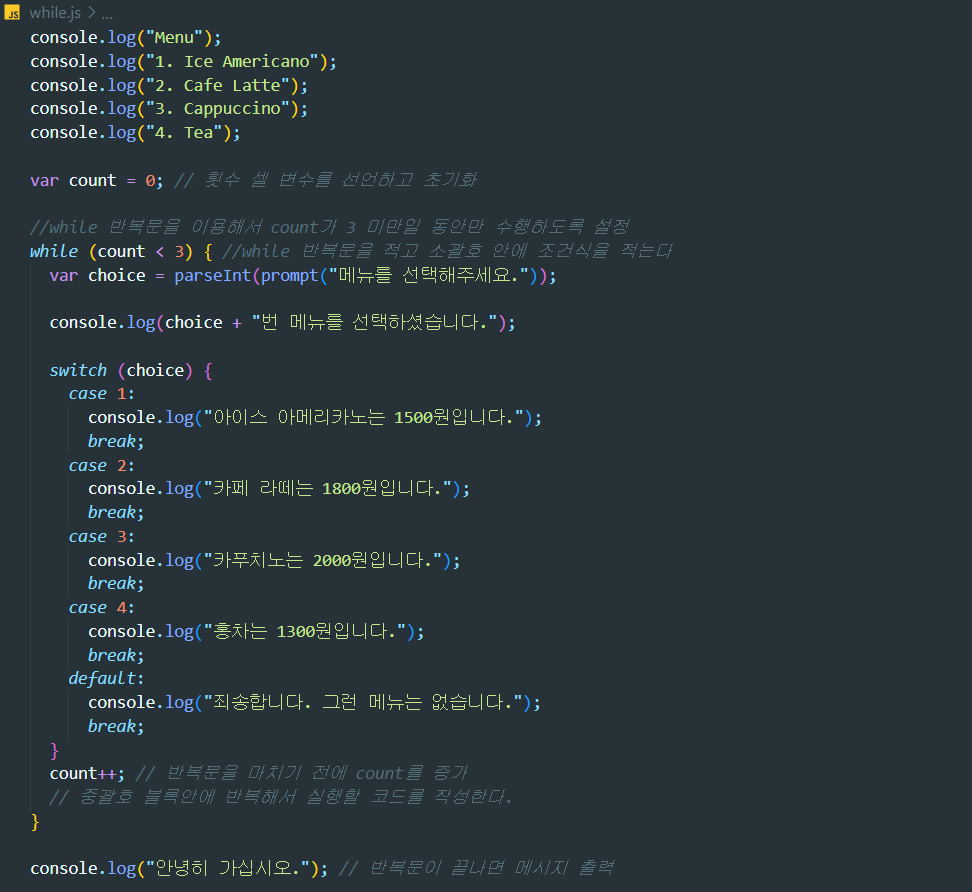Click the closing brace of the while loop
This screenshot has height=892, width=972.
click(x=35, y=822)
